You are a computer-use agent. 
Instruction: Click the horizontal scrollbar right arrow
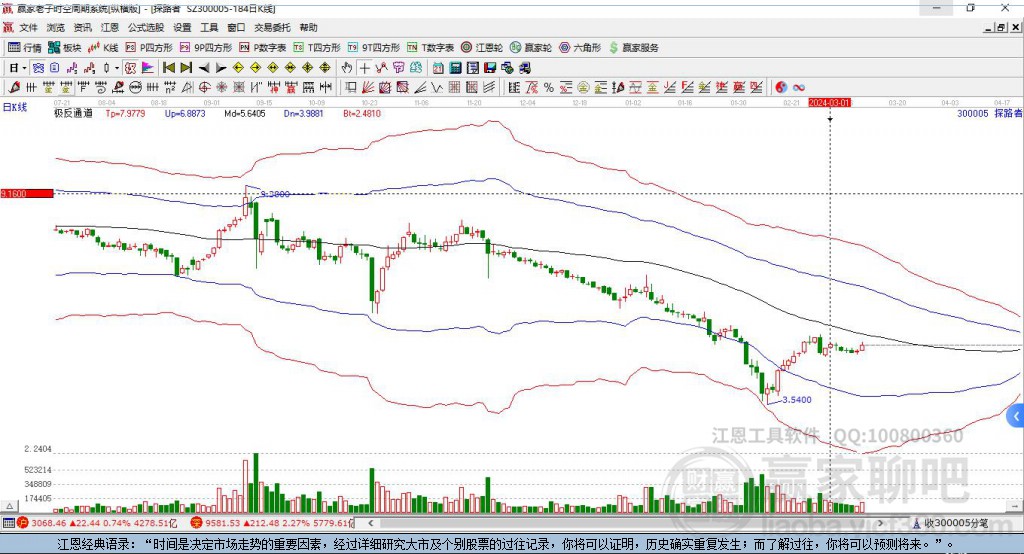(x=881, y=523)
